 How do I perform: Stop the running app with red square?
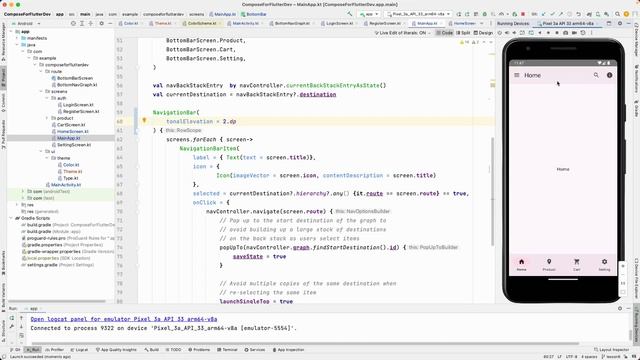(x=523, y=14)
